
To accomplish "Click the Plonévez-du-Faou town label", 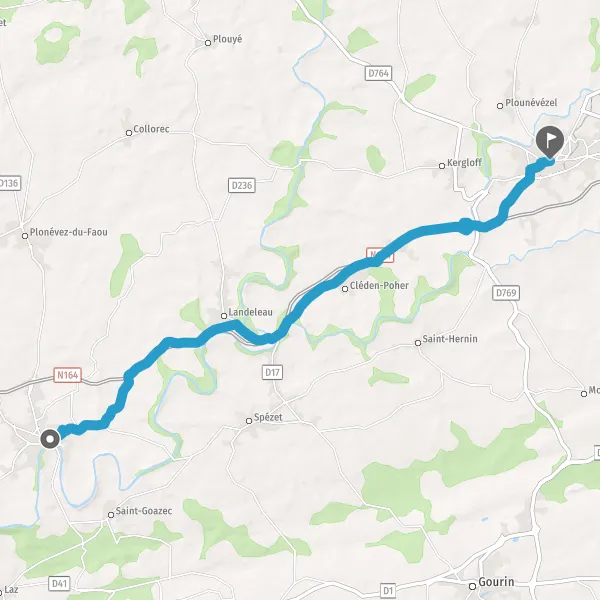I will pyautogui.click(x=68, y=232).
